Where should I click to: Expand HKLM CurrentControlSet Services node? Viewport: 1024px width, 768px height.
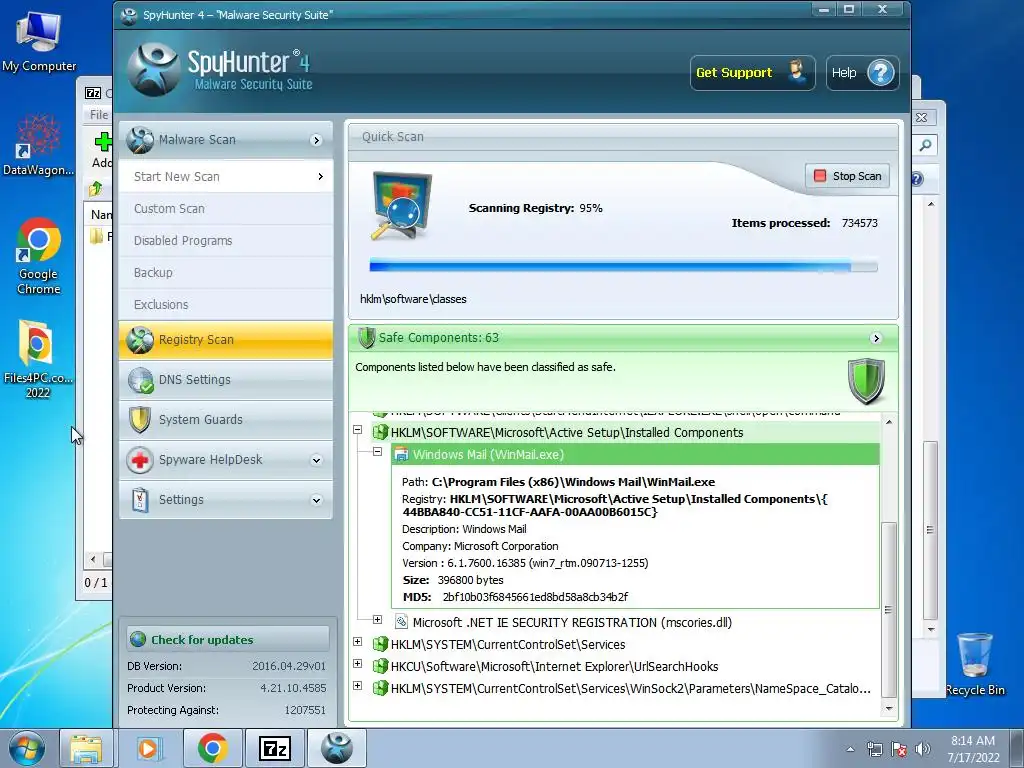(x=357, y=641)
